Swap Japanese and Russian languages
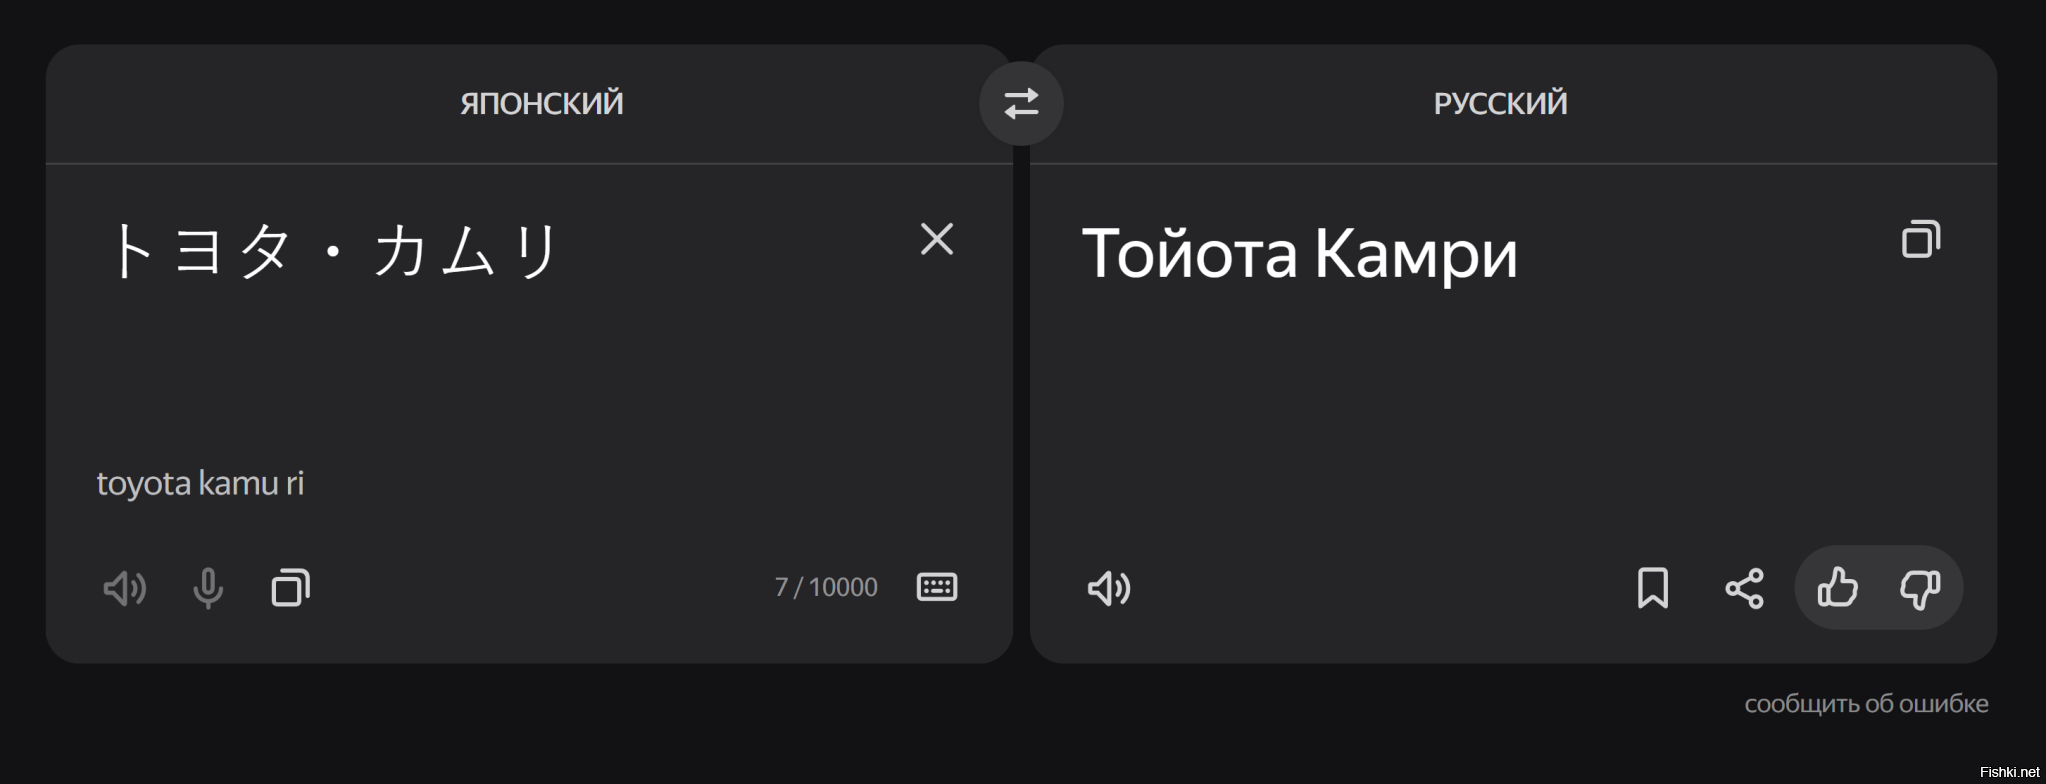Image resolution: width=2046 pixels, height=784 pixels. (x=1021, y=104)
